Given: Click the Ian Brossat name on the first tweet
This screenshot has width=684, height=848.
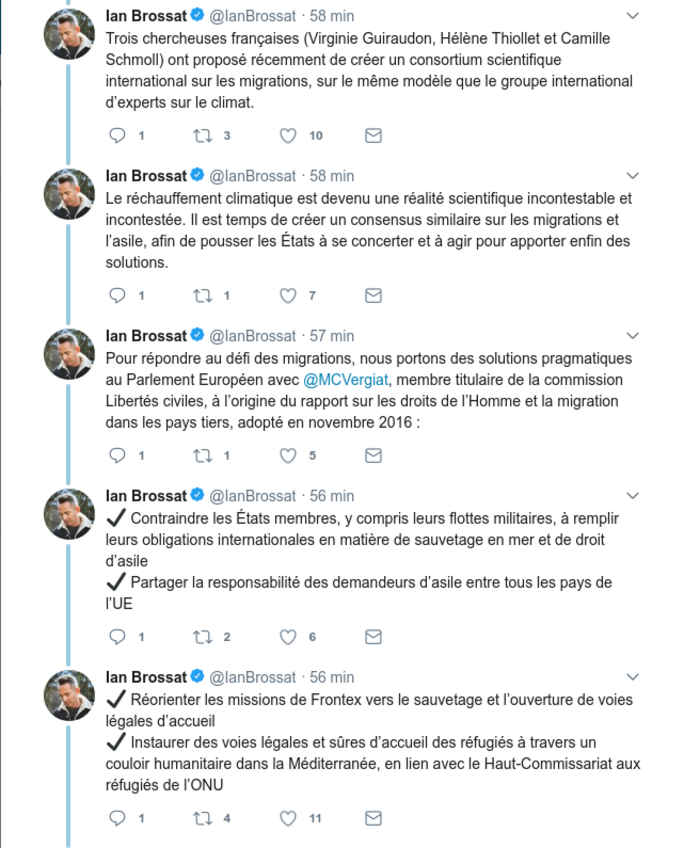Looking at the screenshot, I should click(x=146, y=16).
